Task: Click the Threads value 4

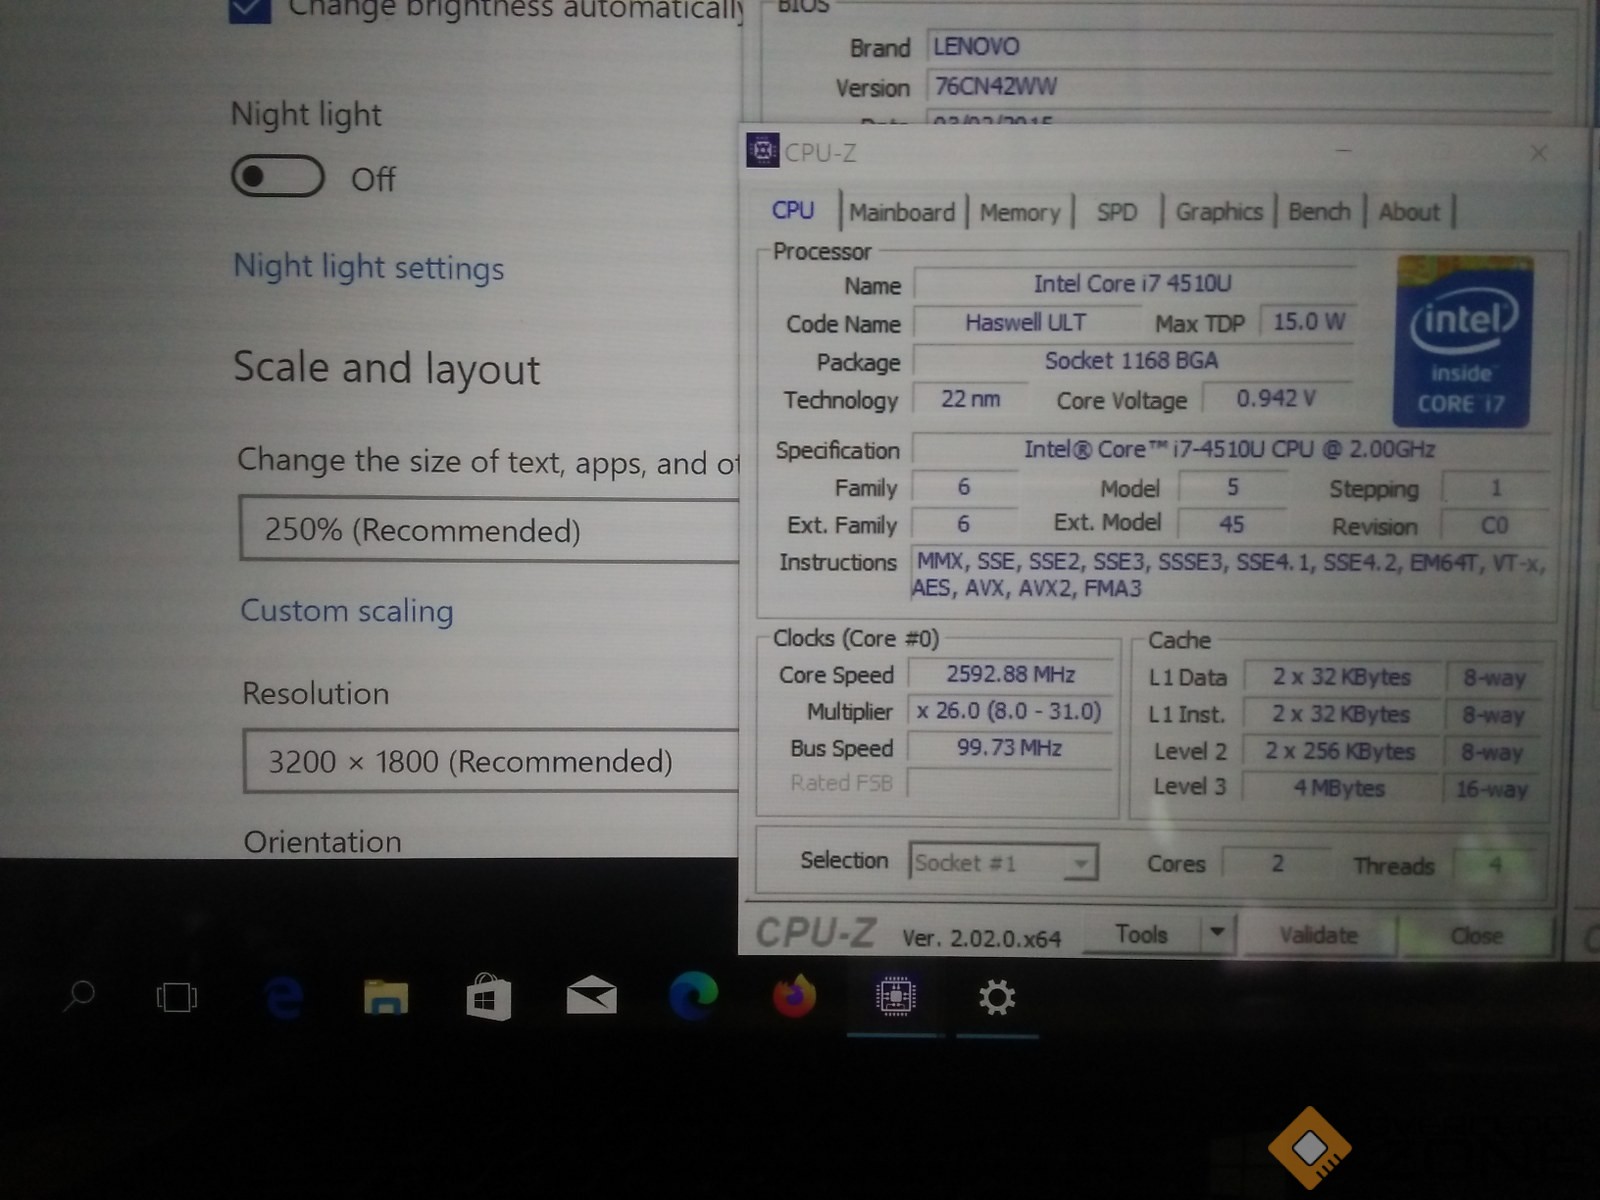Action: (1496, 864)
